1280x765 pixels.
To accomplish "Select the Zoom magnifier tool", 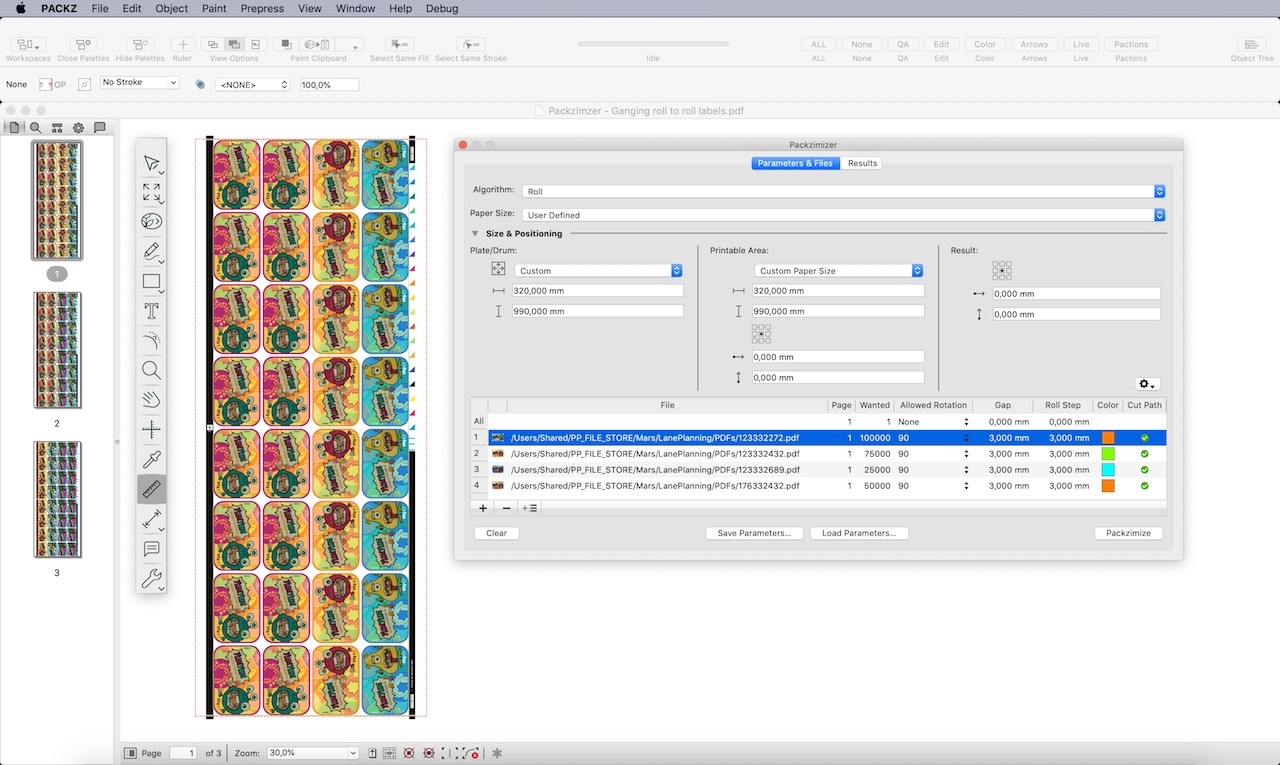I will [x=152, y=370].
